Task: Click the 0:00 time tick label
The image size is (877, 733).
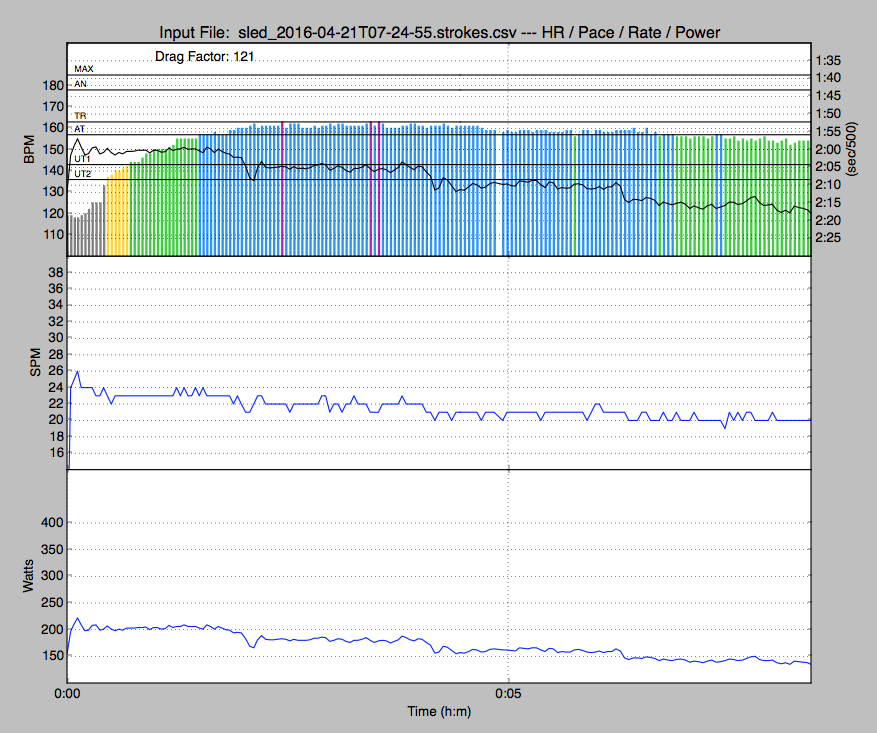Action: (x=68, y=693)
